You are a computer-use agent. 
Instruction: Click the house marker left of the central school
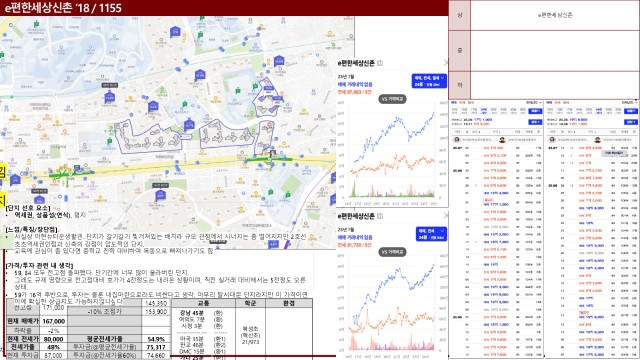tap(153, 106)
